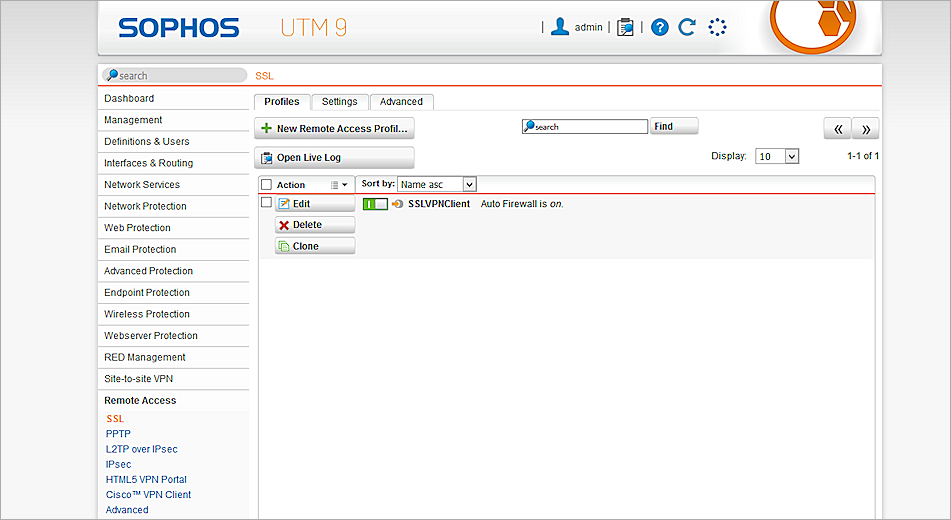Select L2TP over IPsec submenu
The height and width of the screenshot is (520, 951).
[x=142, y=449]
